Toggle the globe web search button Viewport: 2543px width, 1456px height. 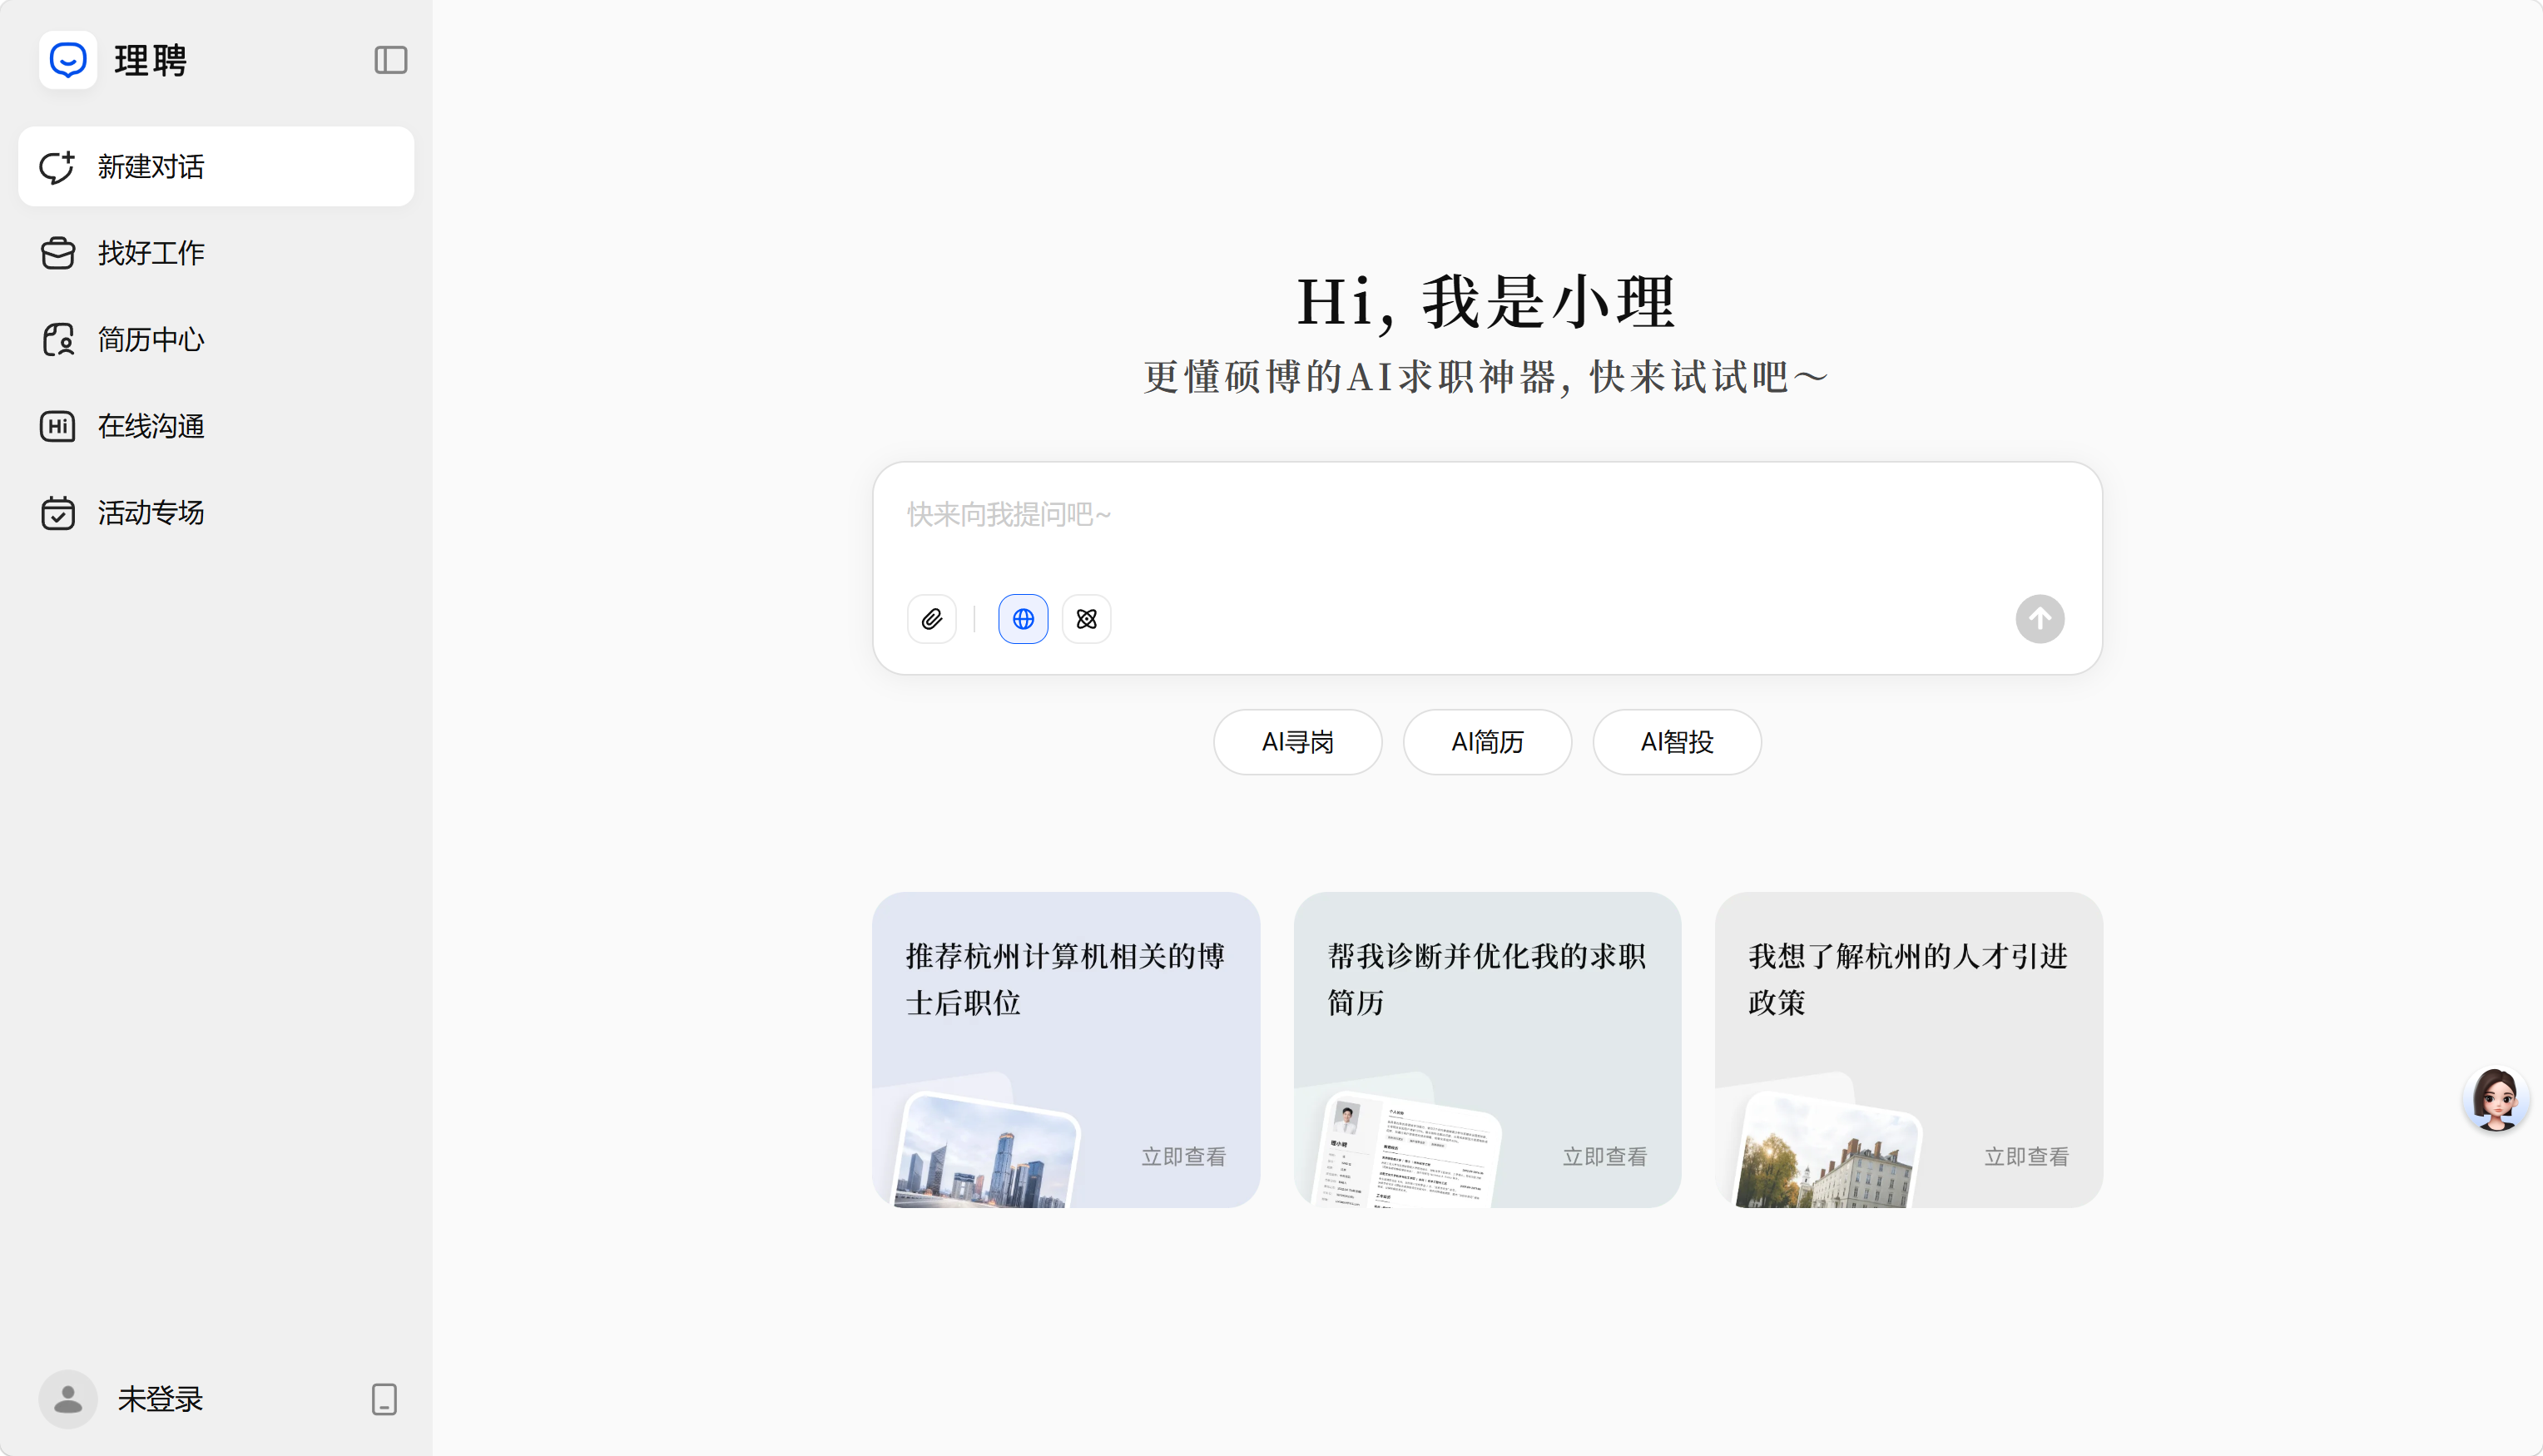click(1023, 619)
